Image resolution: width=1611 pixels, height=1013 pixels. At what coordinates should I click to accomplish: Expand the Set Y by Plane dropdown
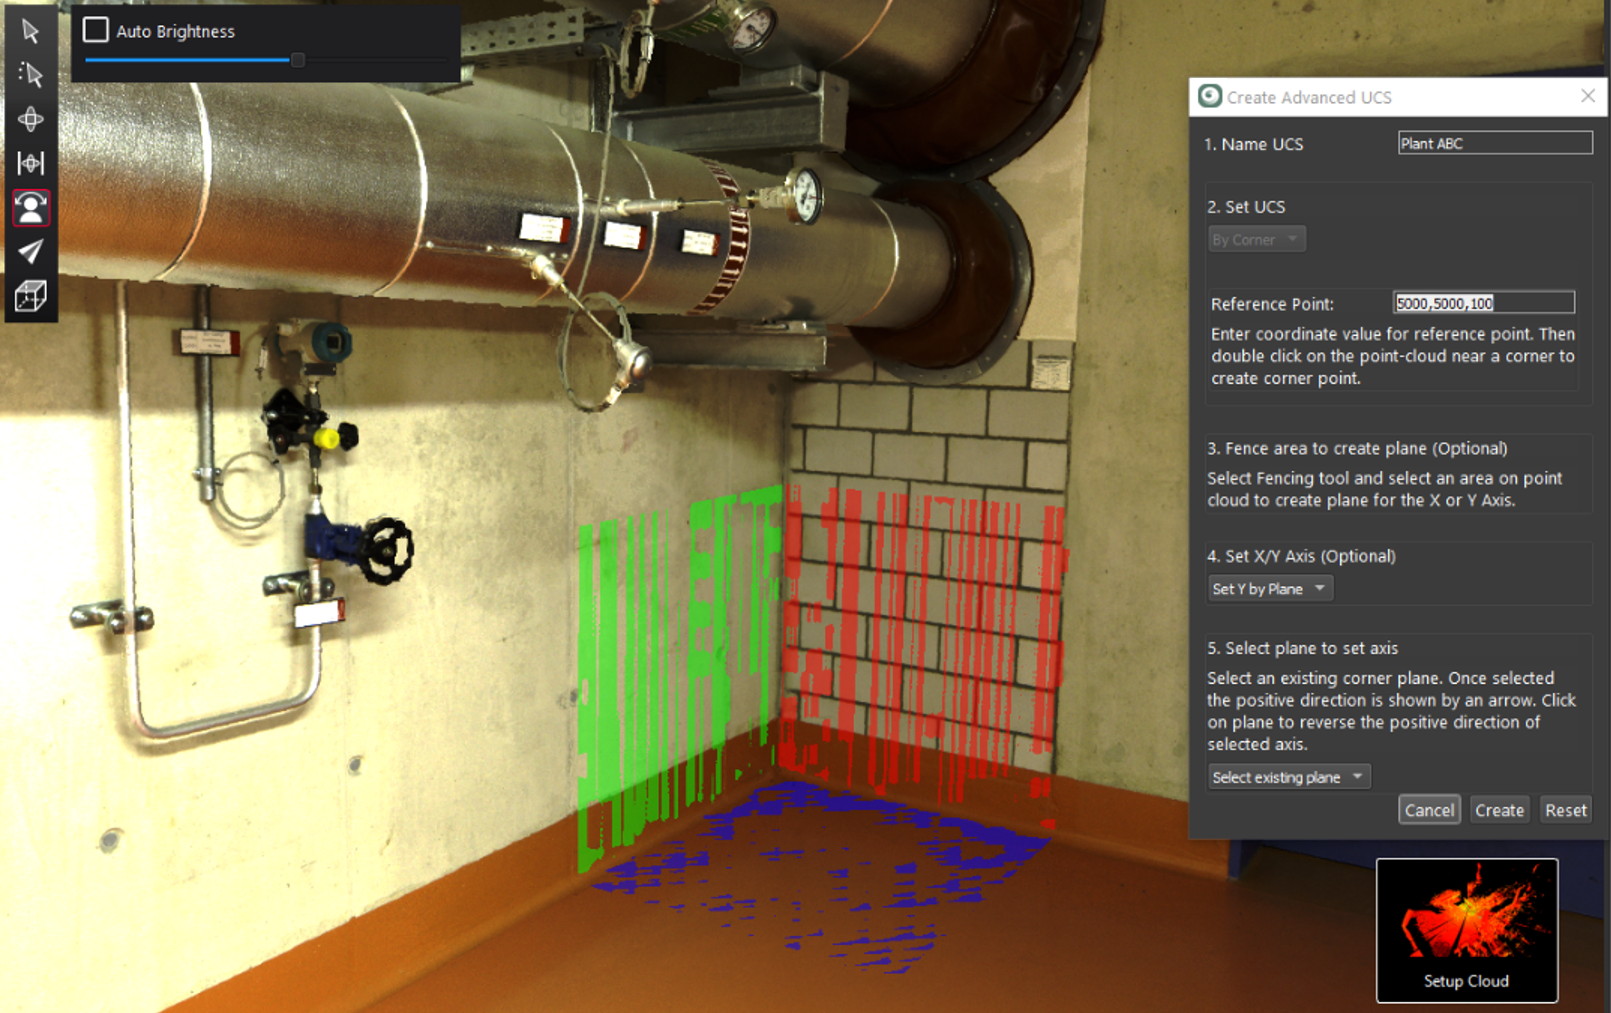click(x=1269, y=589)
